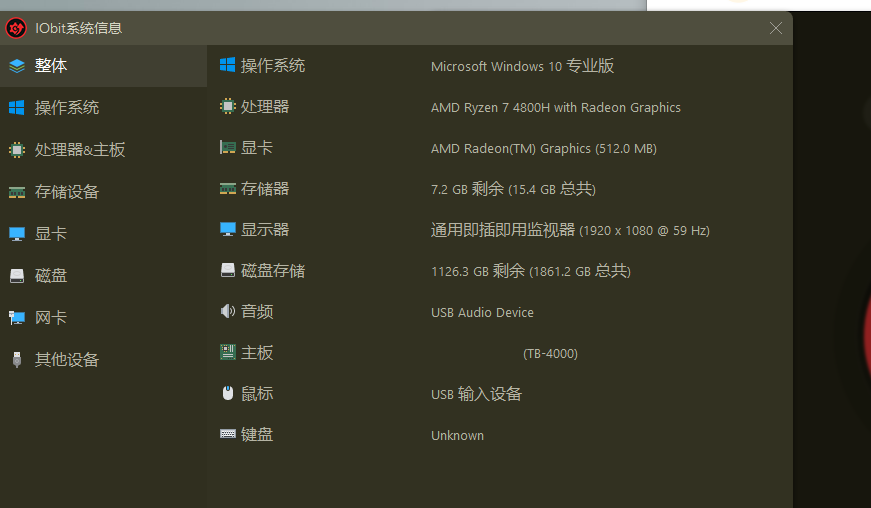The width and height of the screenshot is (871, 508).
Task: Click the 网卡 sidebar icon
Action: [17, 318]
